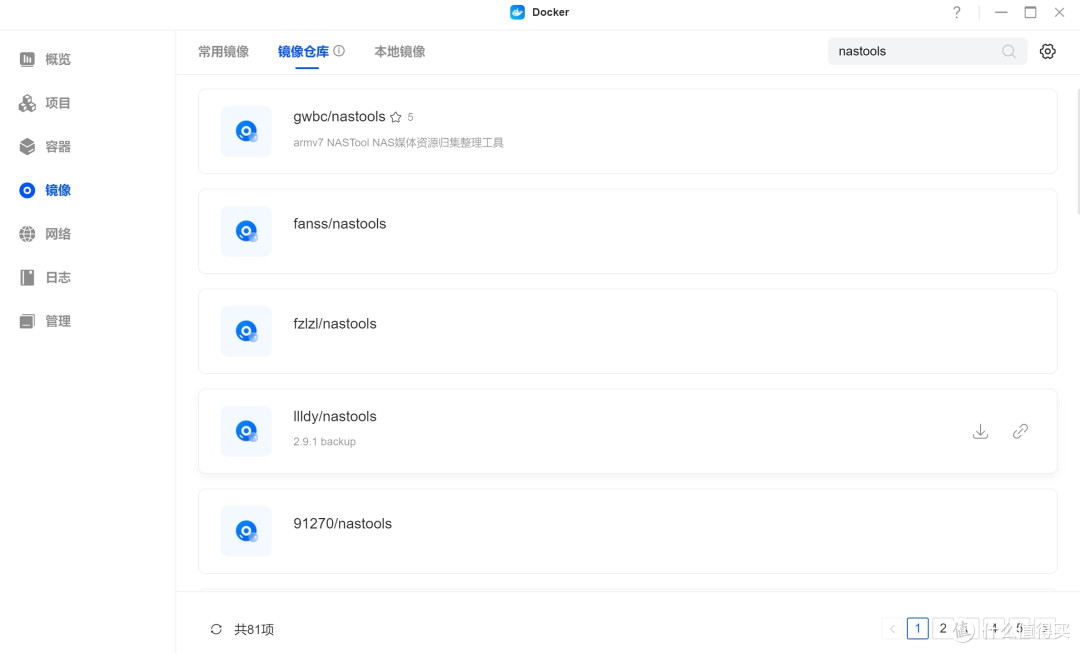Click fzlzl/nastools disc icon
The height and width of the screenshot is (653, 1080).
pyautogui.click(x=246, y=331)
